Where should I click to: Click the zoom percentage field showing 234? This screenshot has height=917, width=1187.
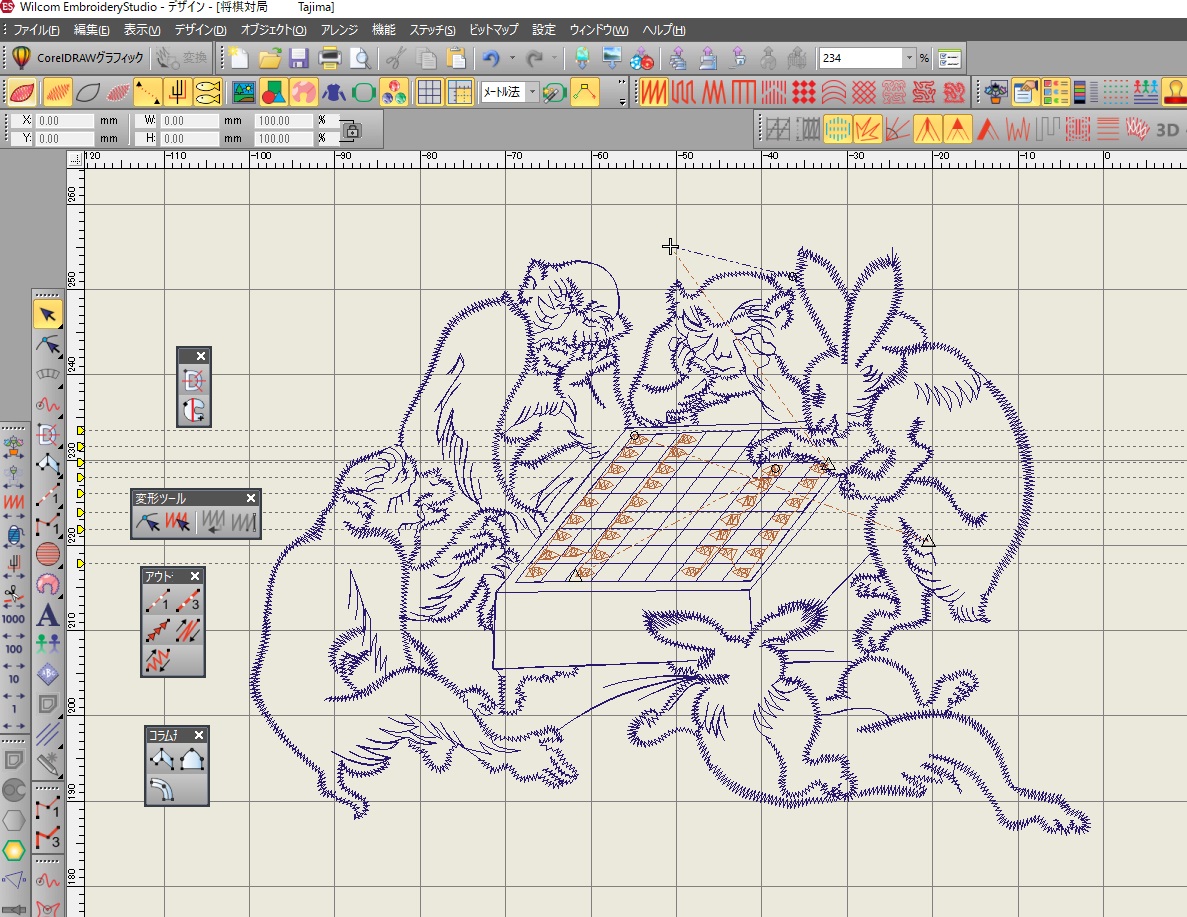click(861, 58)
